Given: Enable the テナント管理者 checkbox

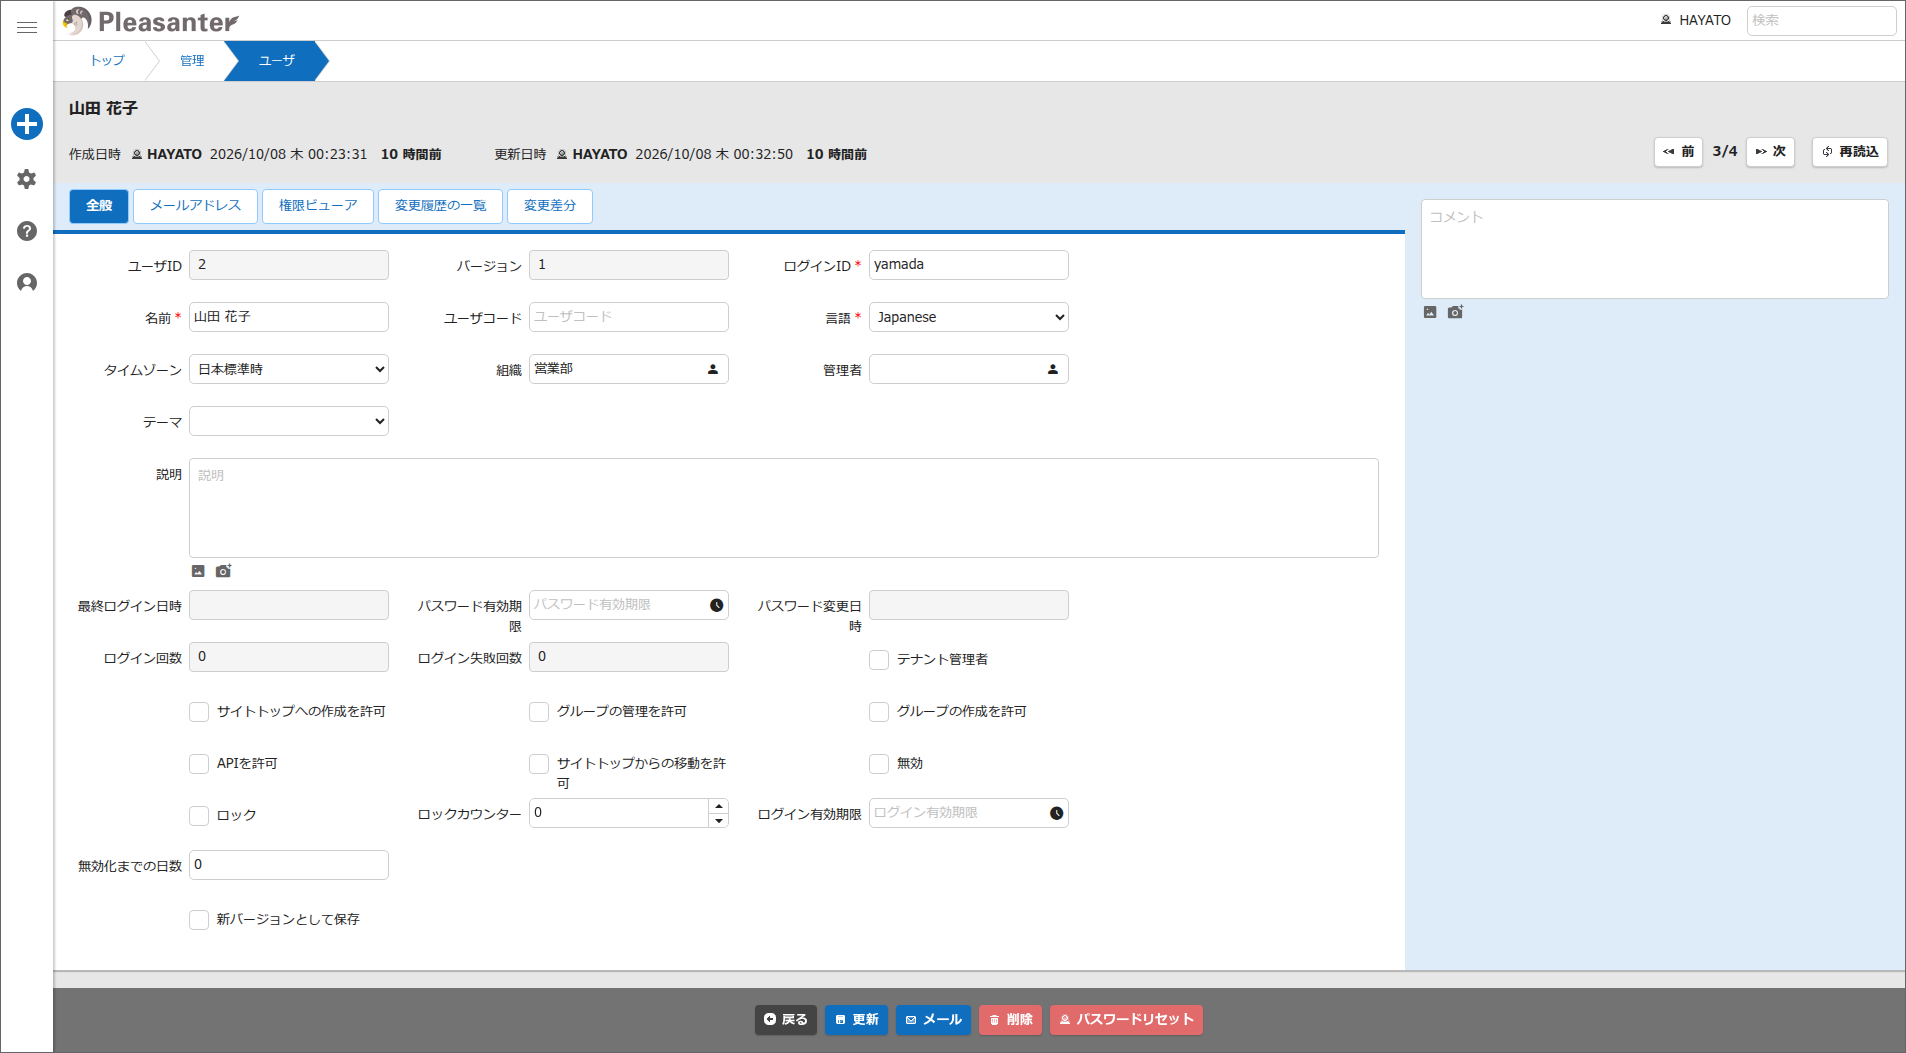Looking at the screenshot, I should click(879, 660).
